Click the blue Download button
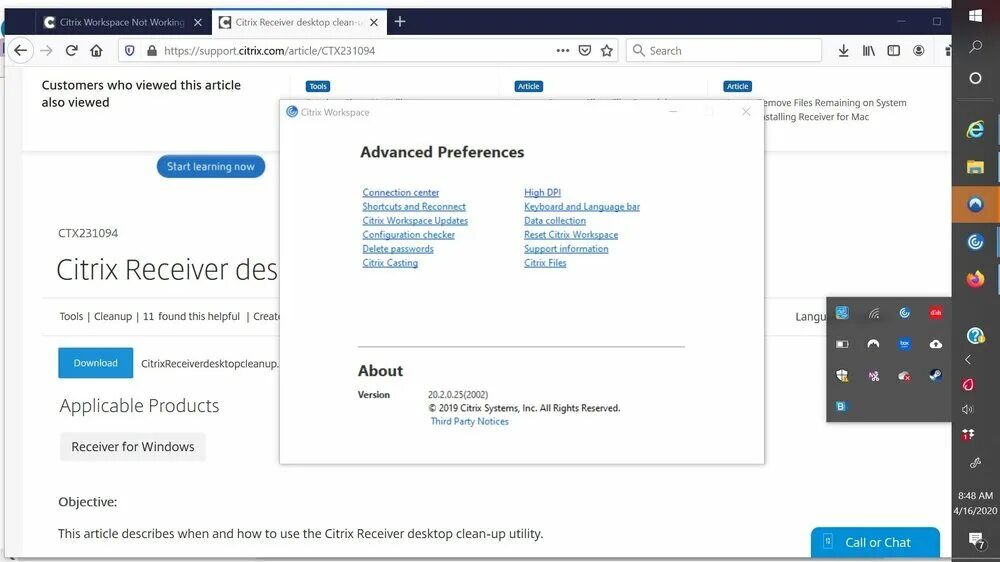Viewport: 1000px width, 562px height. (x=96, y=363)
